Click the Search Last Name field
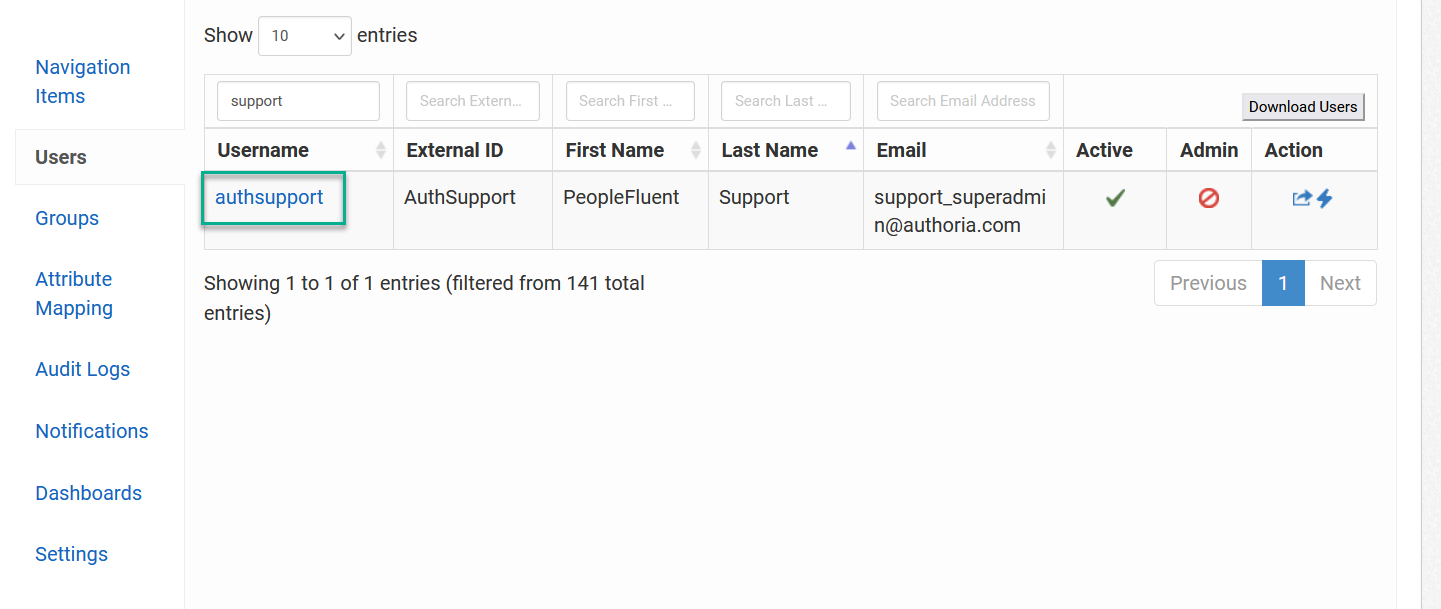 [x=786, y=101]
